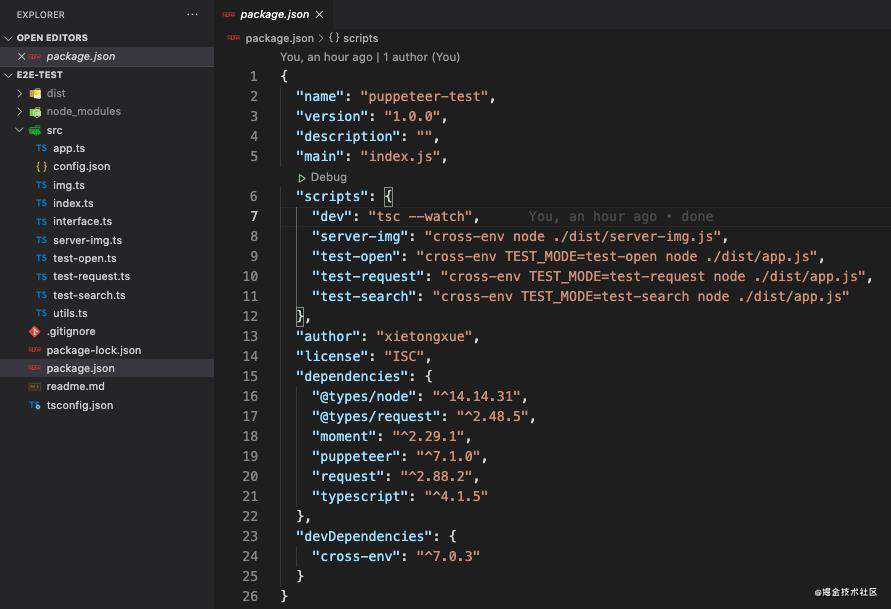Collapse the OPEN EDITORS section

coord(8,38)
